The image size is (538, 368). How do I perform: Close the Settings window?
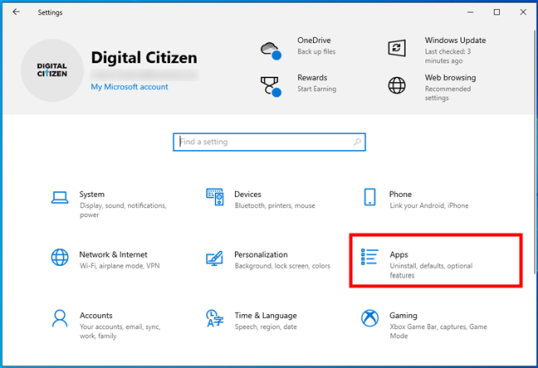[523, 12]
